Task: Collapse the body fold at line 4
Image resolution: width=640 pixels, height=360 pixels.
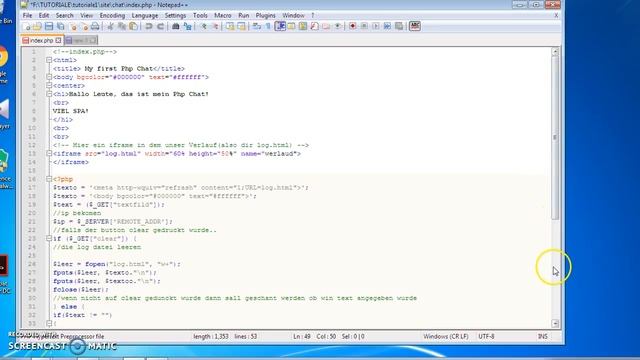Action: click(x=49, y=77)
